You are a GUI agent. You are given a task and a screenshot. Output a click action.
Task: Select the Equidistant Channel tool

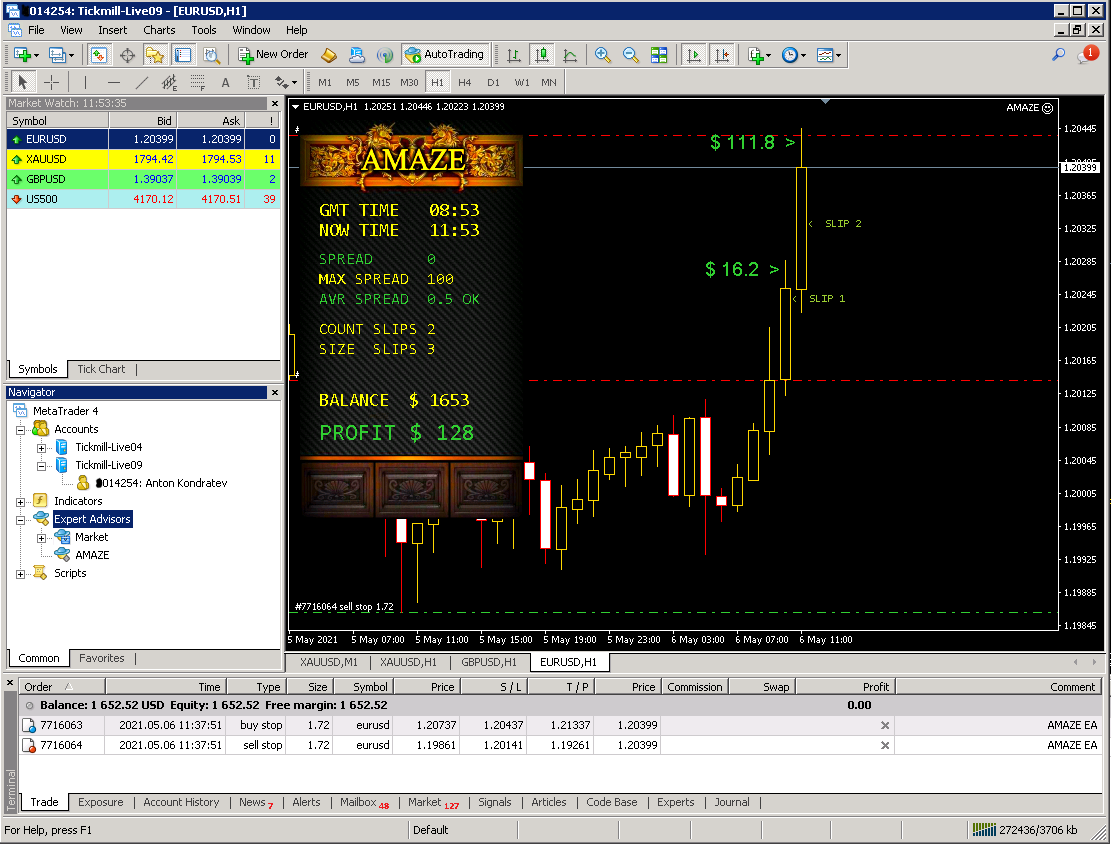click(x=169, y=82)
